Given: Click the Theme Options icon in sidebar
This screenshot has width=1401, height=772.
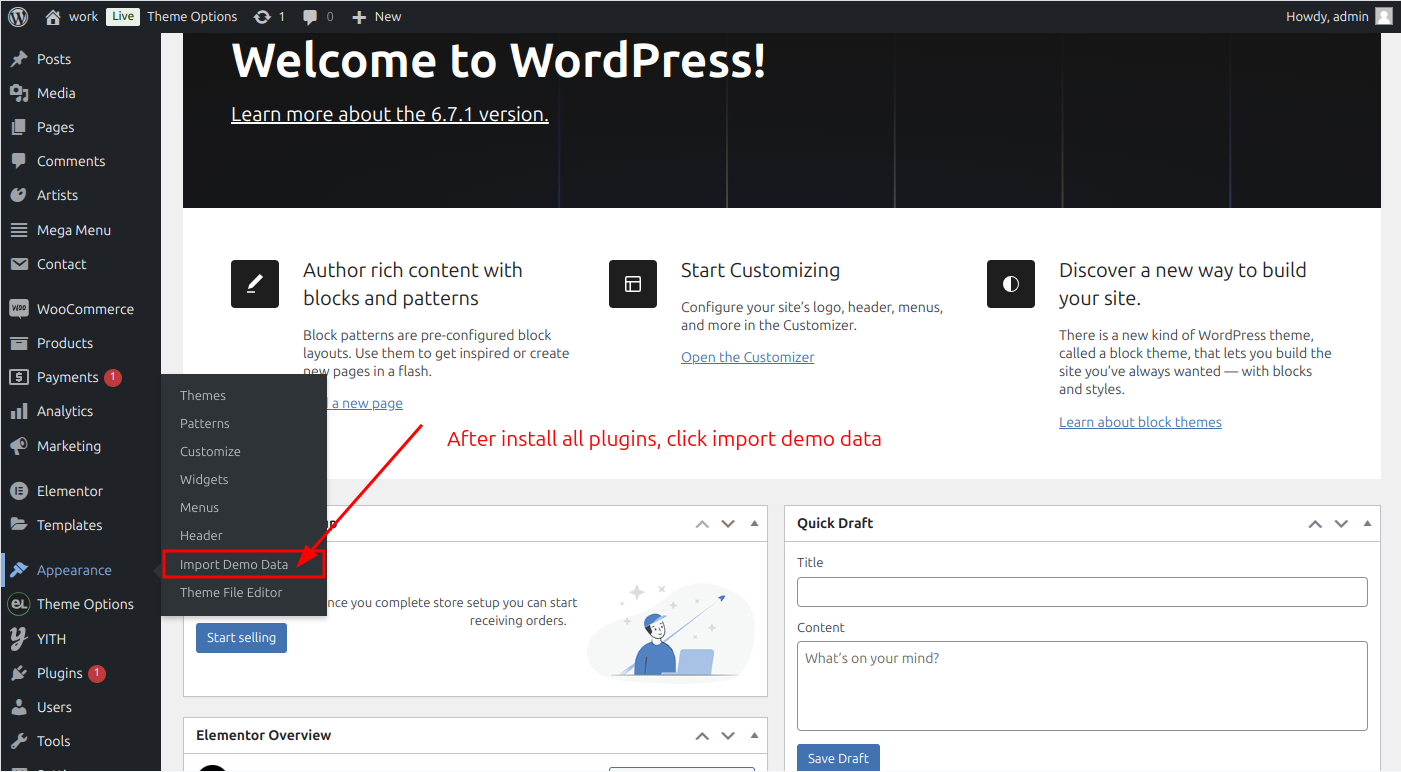Looking at the screenshot, I should click(18, 604).
